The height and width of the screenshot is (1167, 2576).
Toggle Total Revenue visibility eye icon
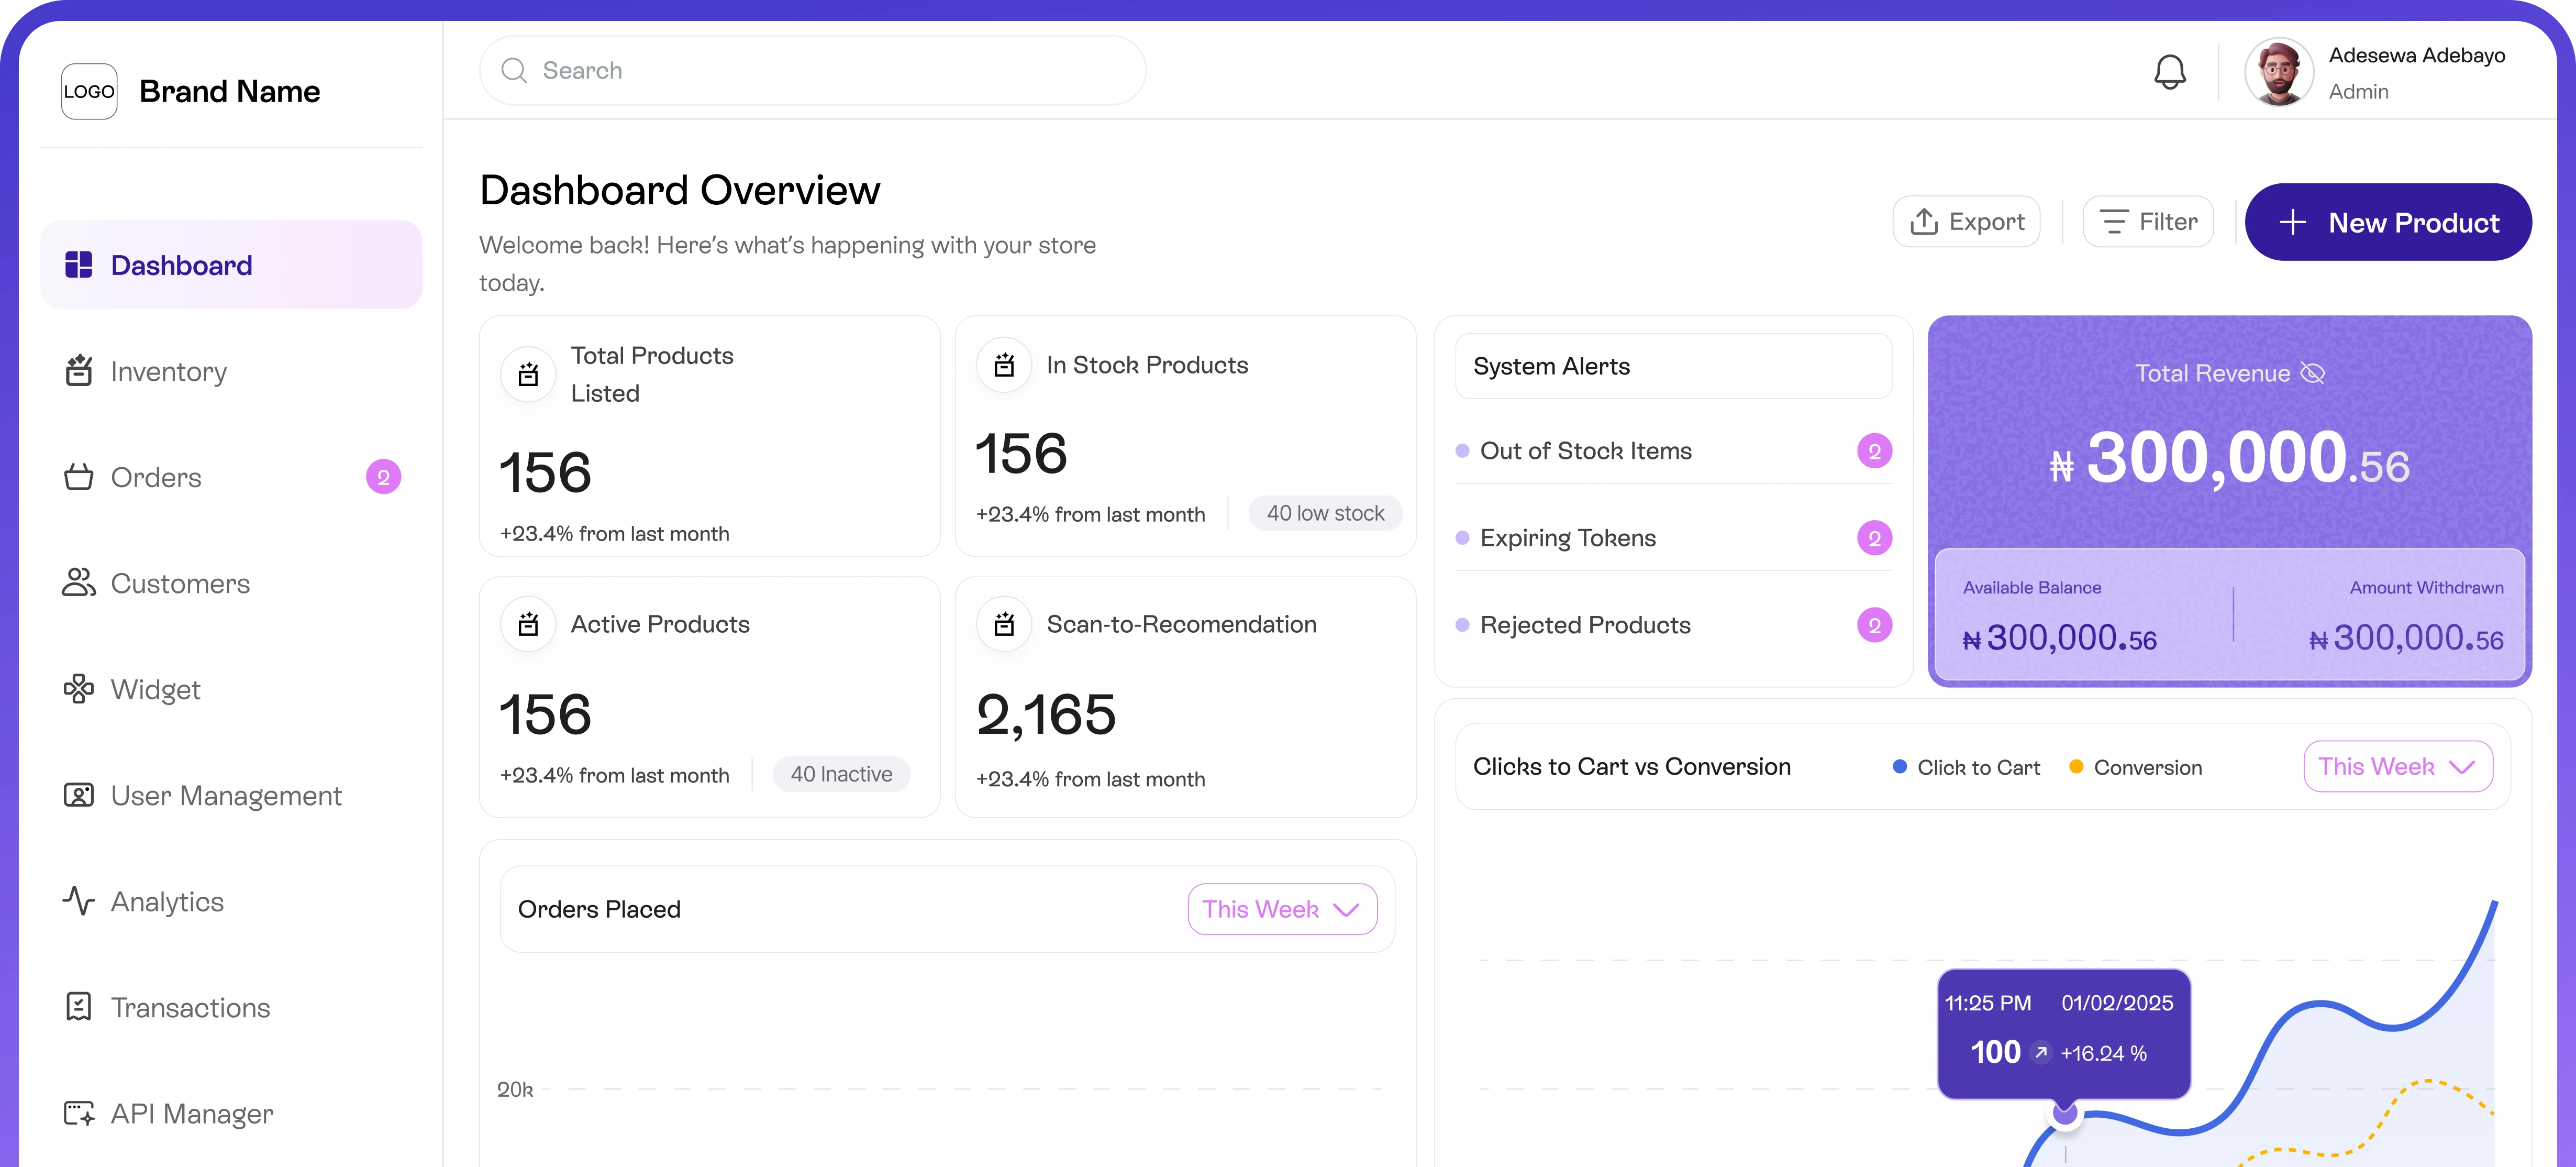click(x=2312, y=373)
